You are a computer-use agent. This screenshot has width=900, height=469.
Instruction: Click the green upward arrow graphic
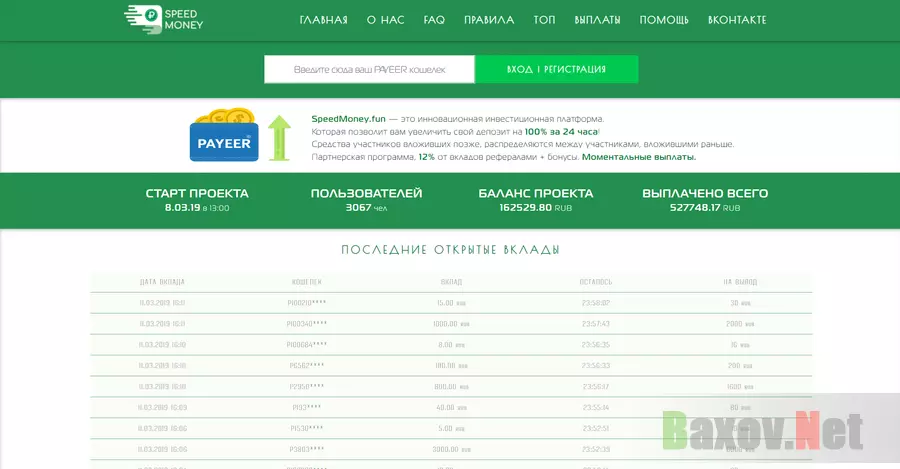click(280, 138)
